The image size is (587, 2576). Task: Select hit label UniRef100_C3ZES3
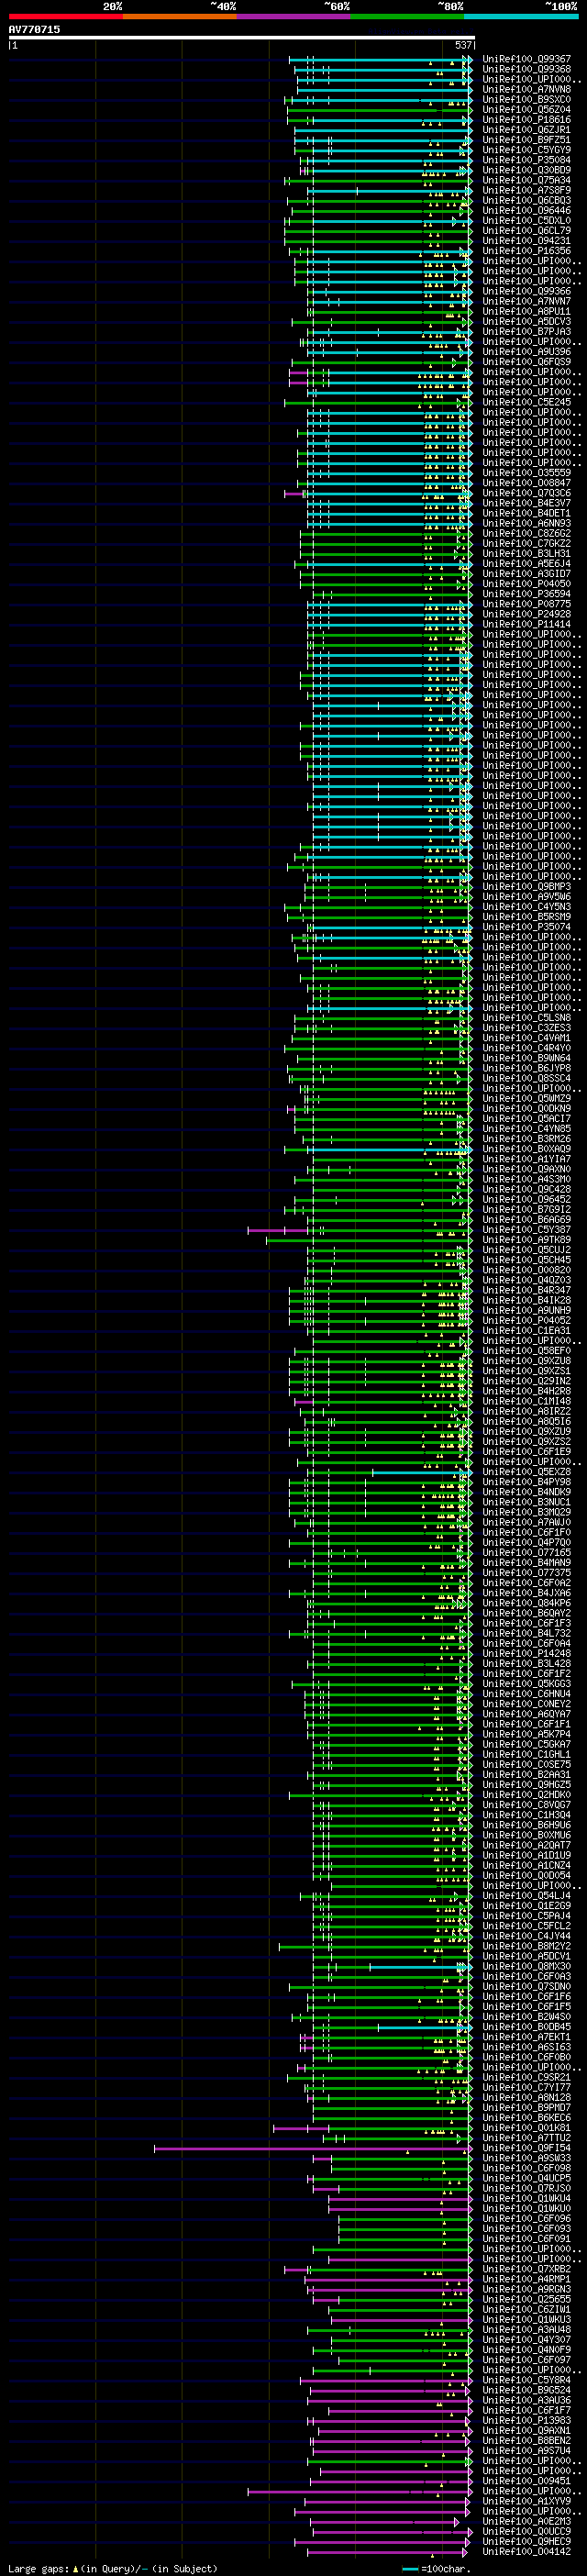pos(526,1028)
